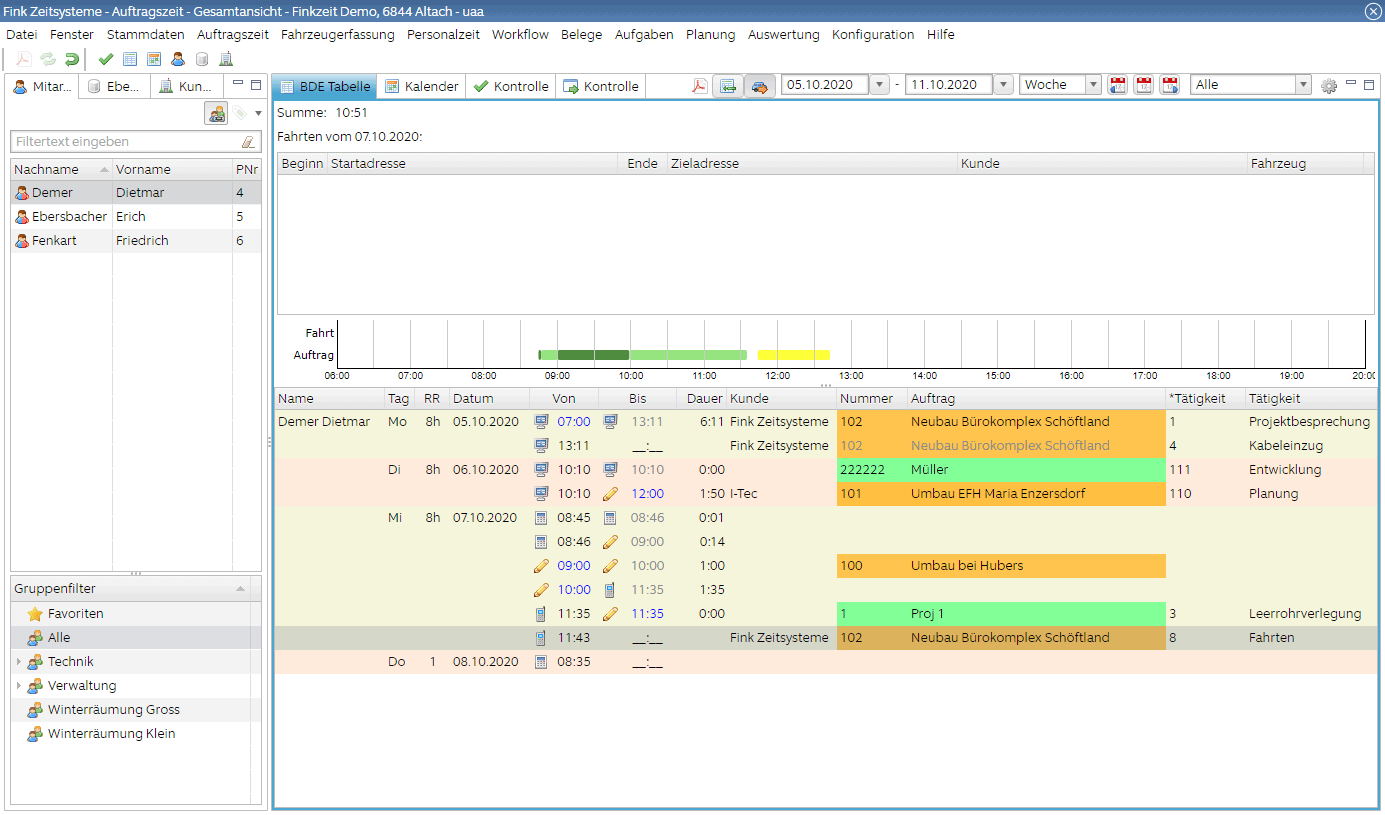This screenshot has width=1385, height=815.
Task: Open the Datei menu
Action: click(x=21, y=34)
